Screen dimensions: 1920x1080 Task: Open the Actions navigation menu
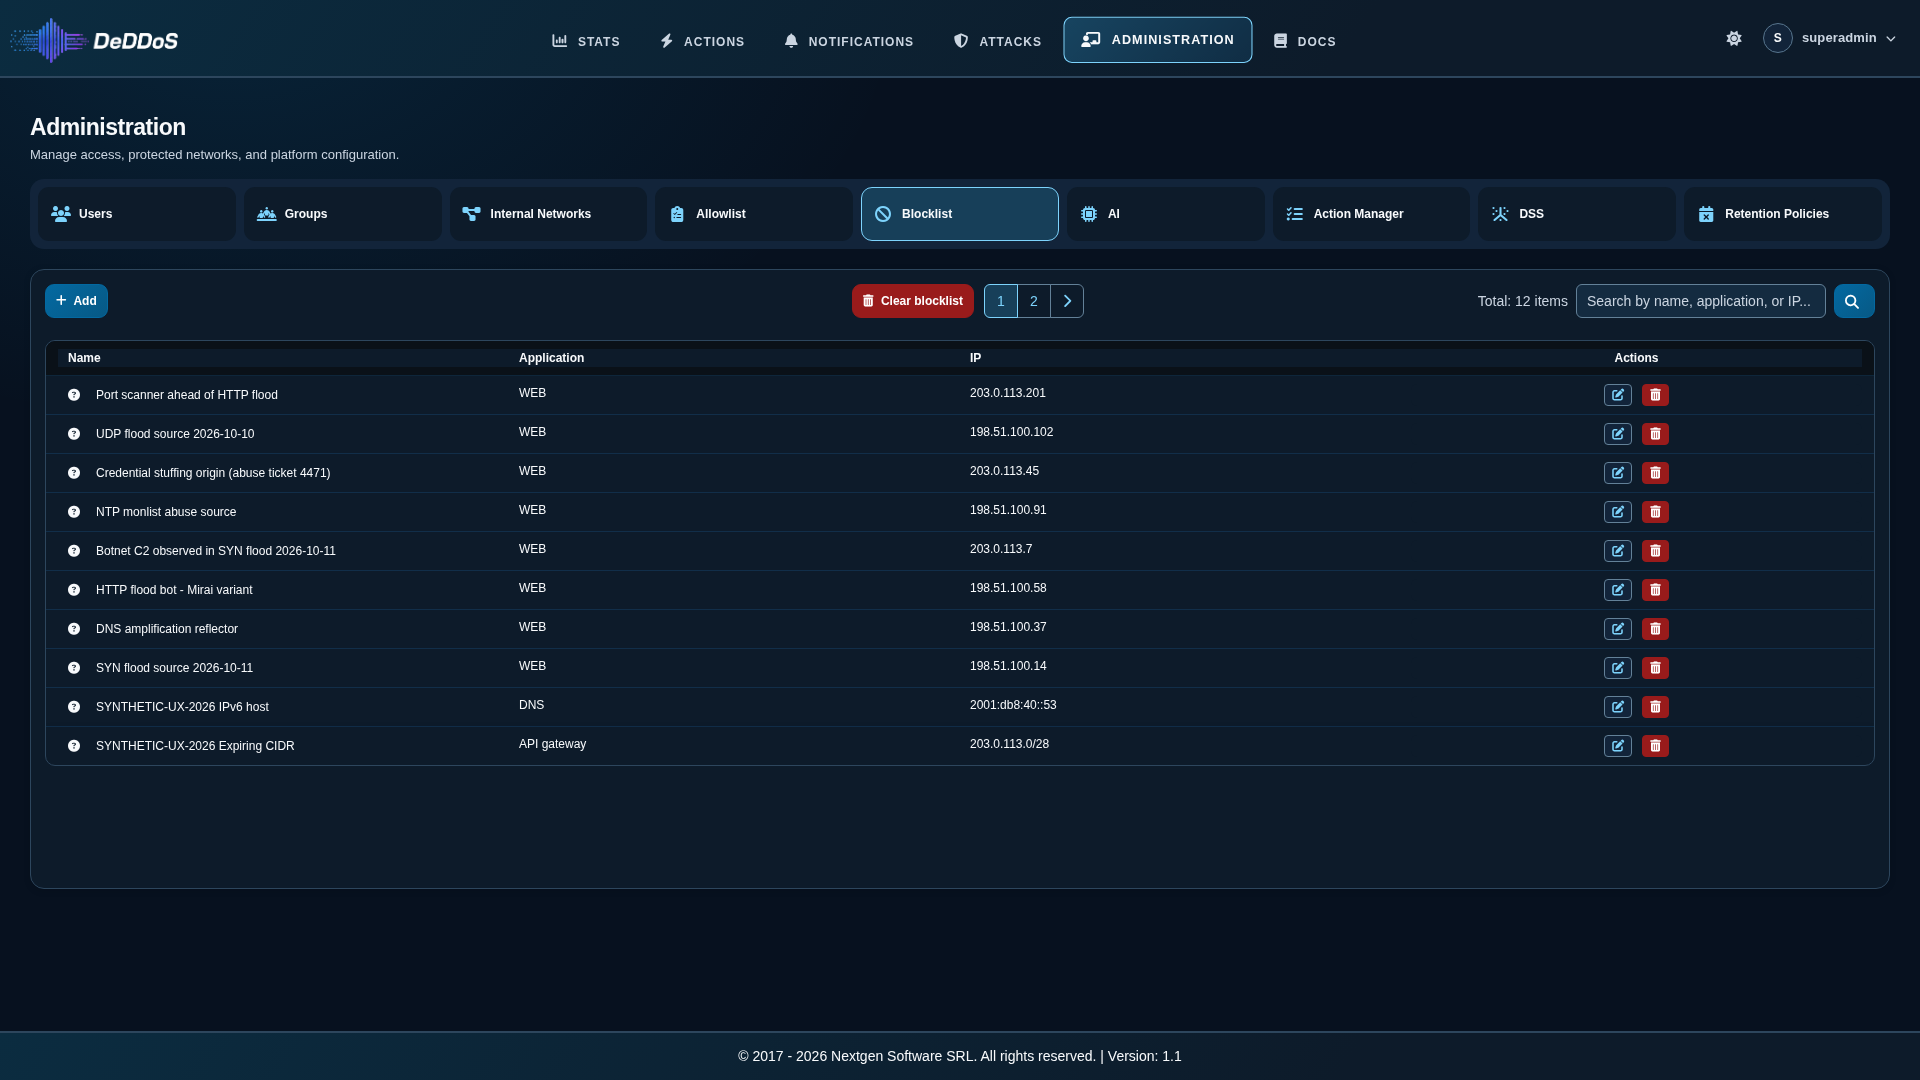click(x=702, y=41)
